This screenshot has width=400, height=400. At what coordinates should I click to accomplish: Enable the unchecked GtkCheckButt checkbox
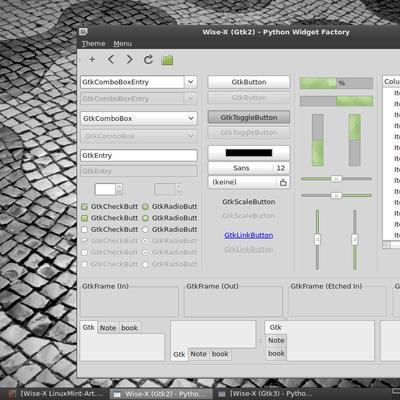point(85,230)
